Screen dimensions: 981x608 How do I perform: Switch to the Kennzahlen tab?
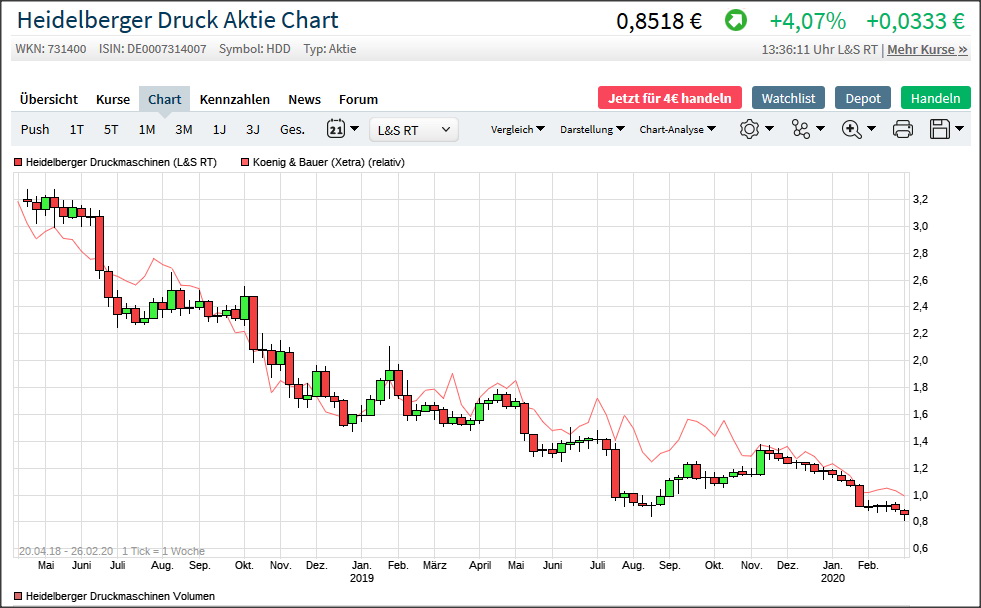point(234,99)
